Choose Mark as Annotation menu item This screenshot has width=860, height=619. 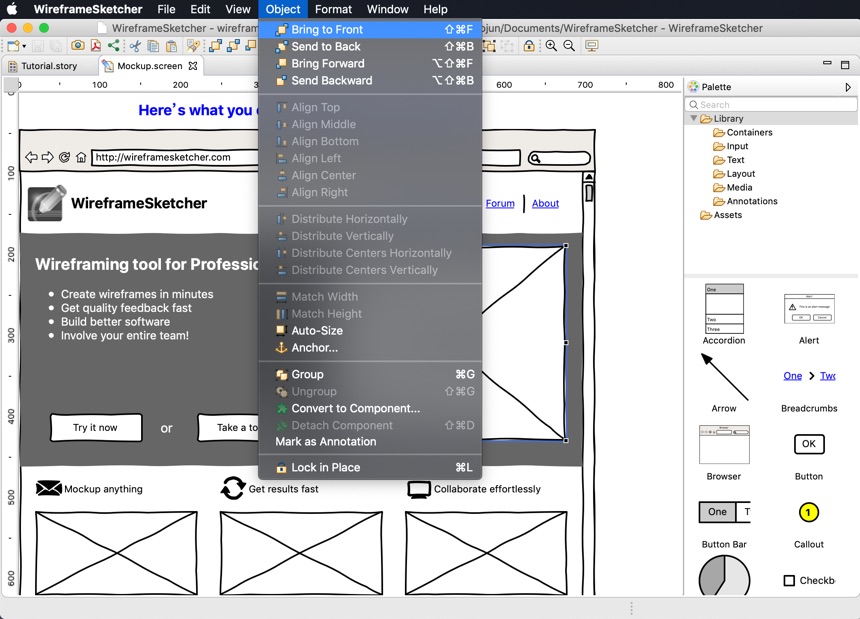pos(370,442)
